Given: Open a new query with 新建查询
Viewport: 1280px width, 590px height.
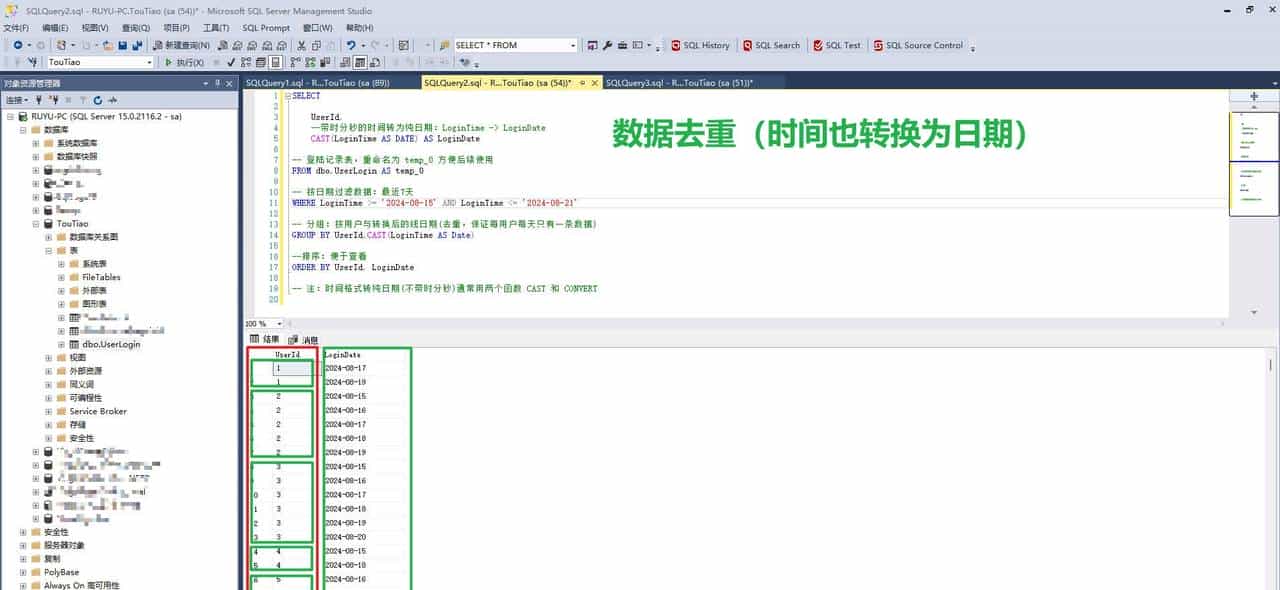Looking at the screenshot, I should [183, 45].
